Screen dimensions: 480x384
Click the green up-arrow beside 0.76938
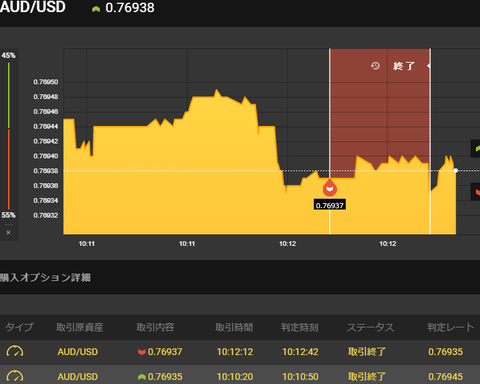pos(96,9)
